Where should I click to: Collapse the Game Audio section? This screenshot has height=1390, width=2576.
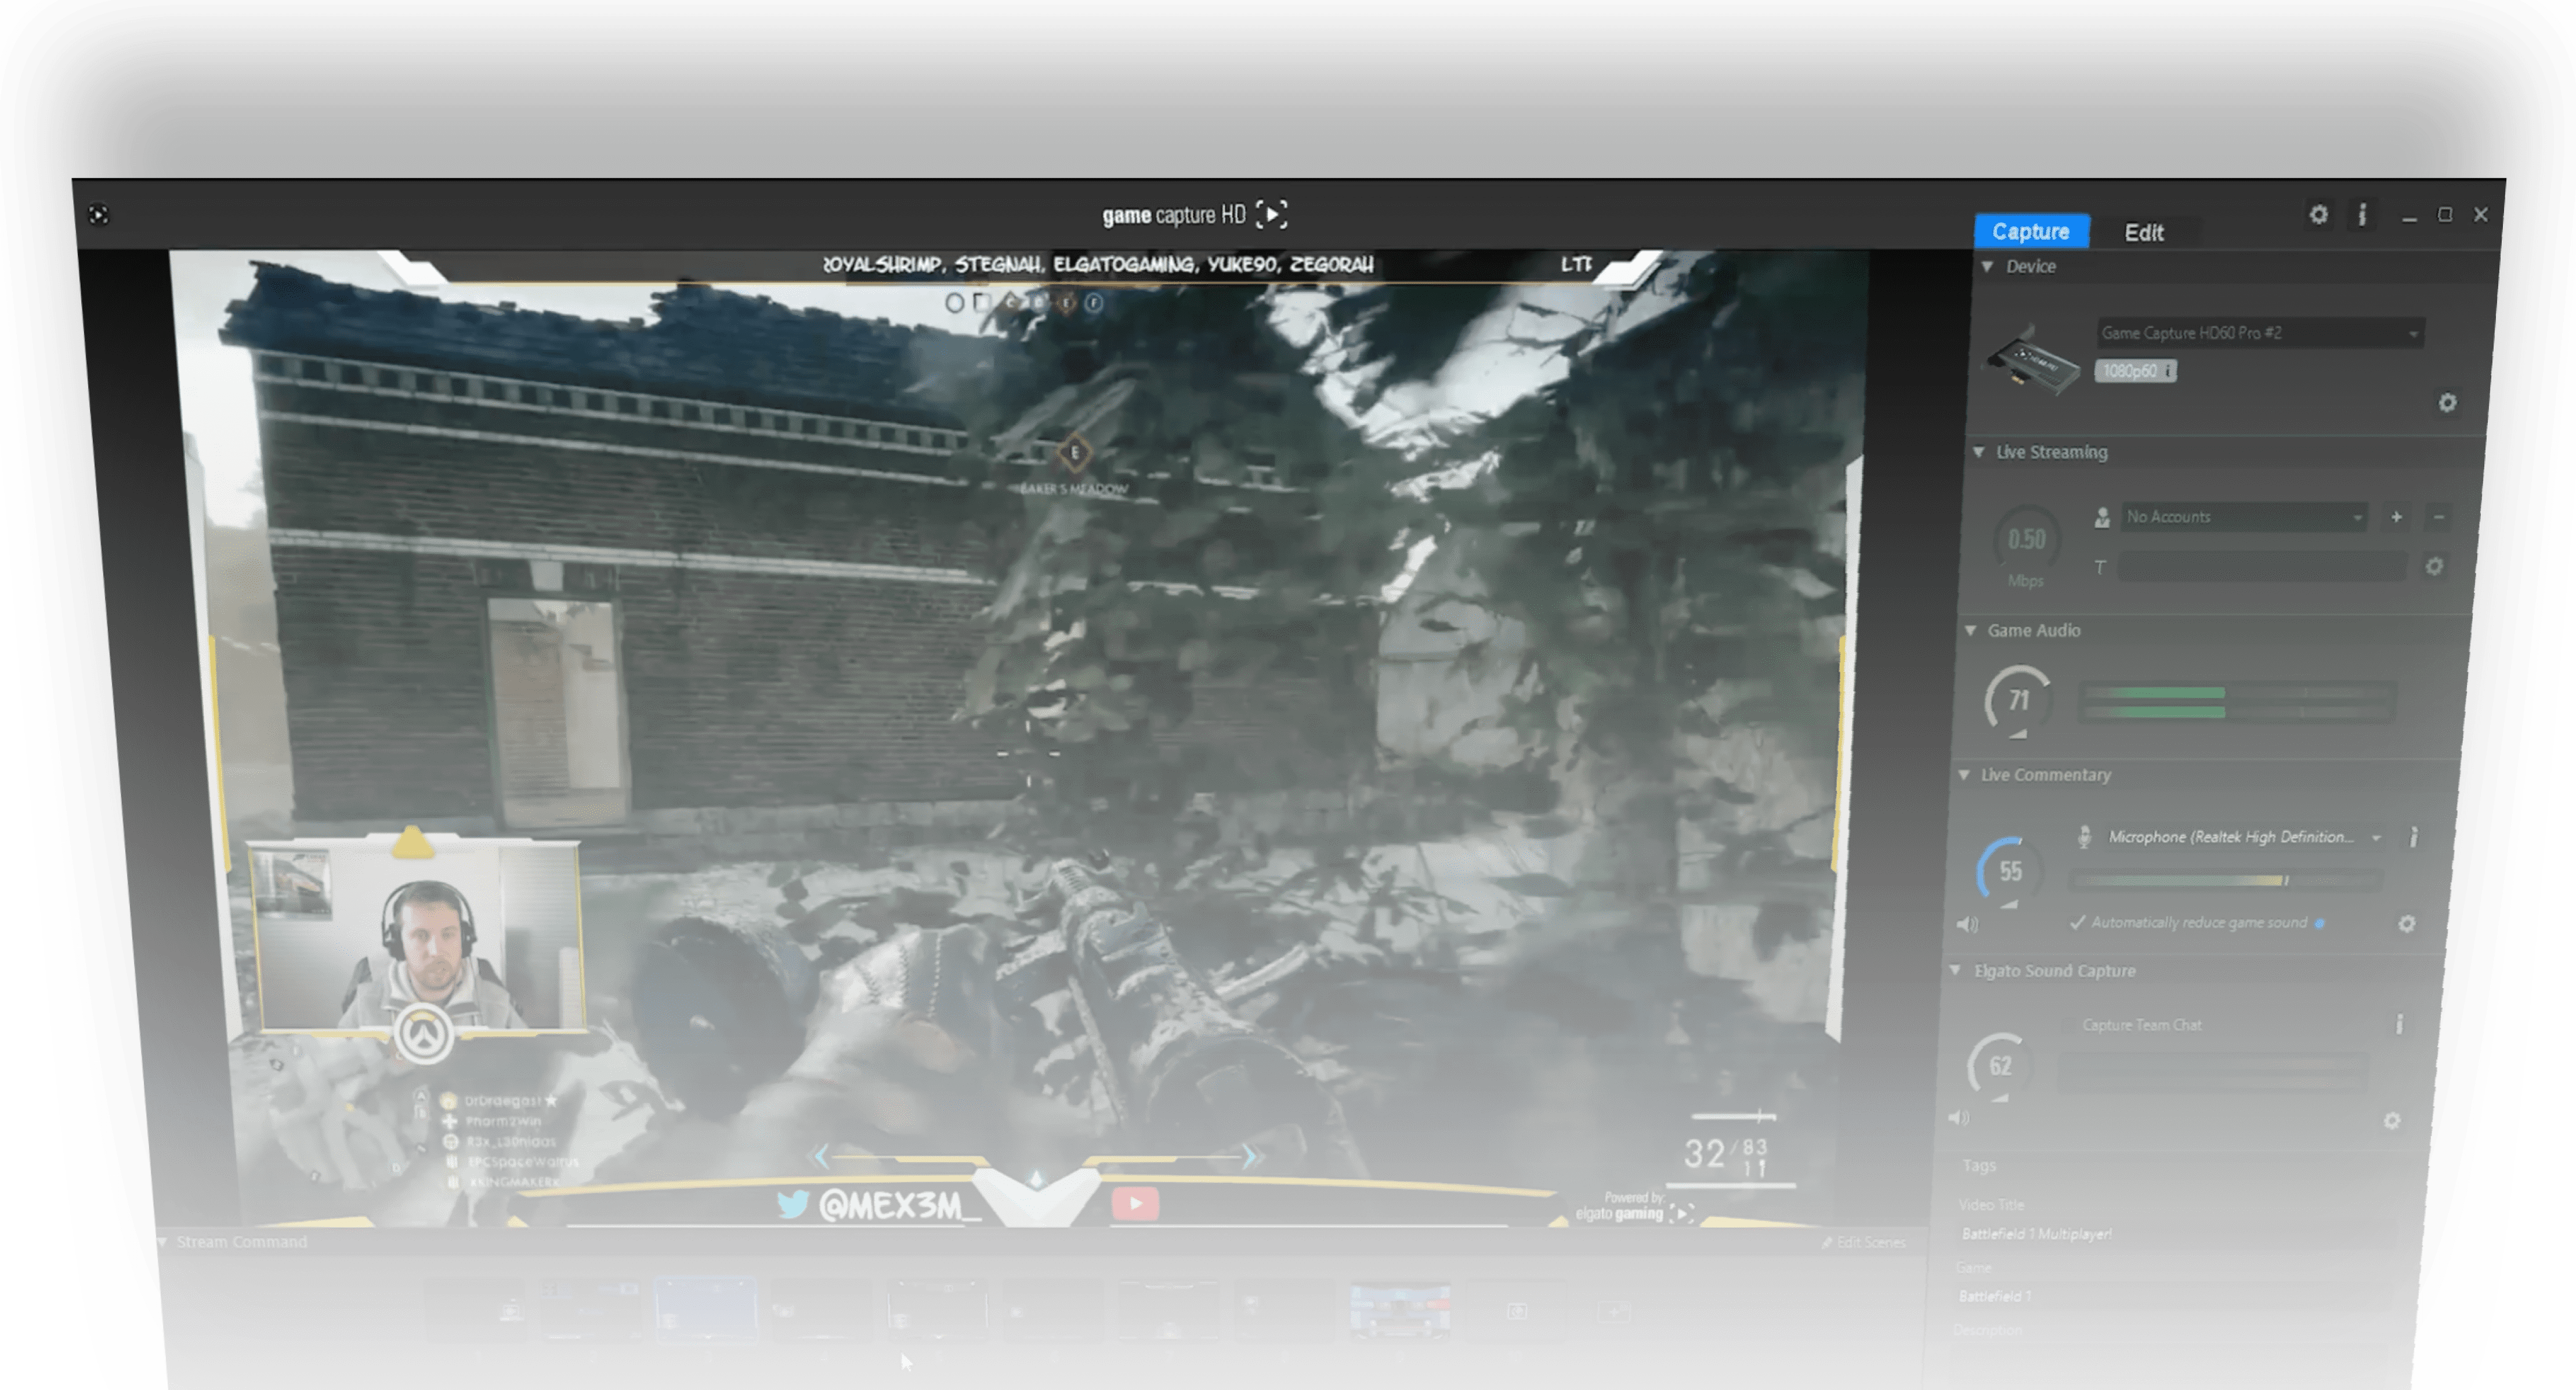coord(1970,630)
